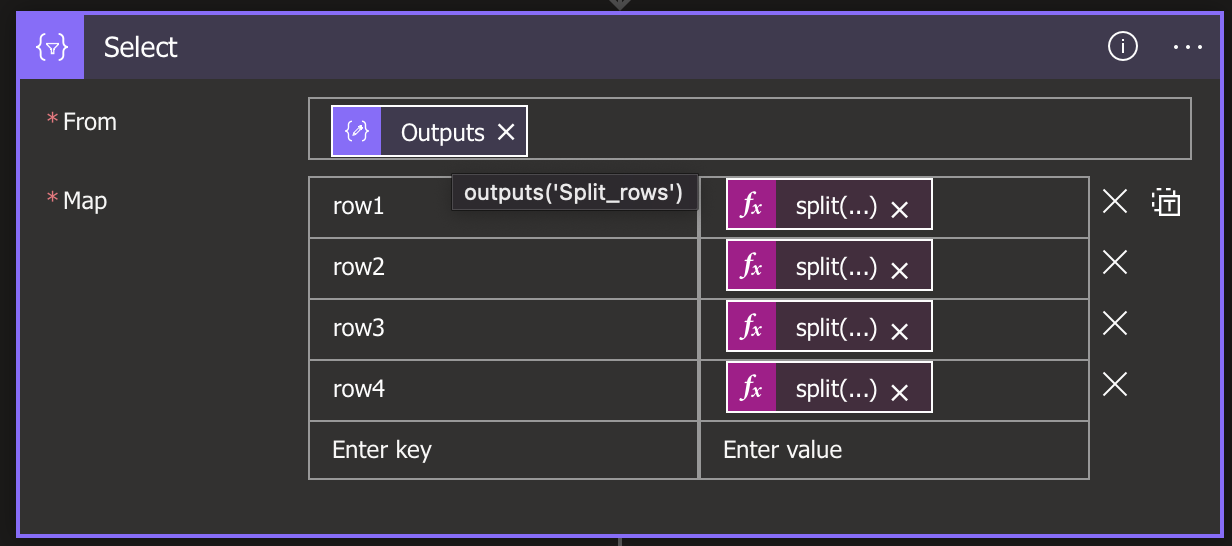This screenshot has height=546, width=1232.
Task: Remove split expression token from row1
Action: pos(899,209)
